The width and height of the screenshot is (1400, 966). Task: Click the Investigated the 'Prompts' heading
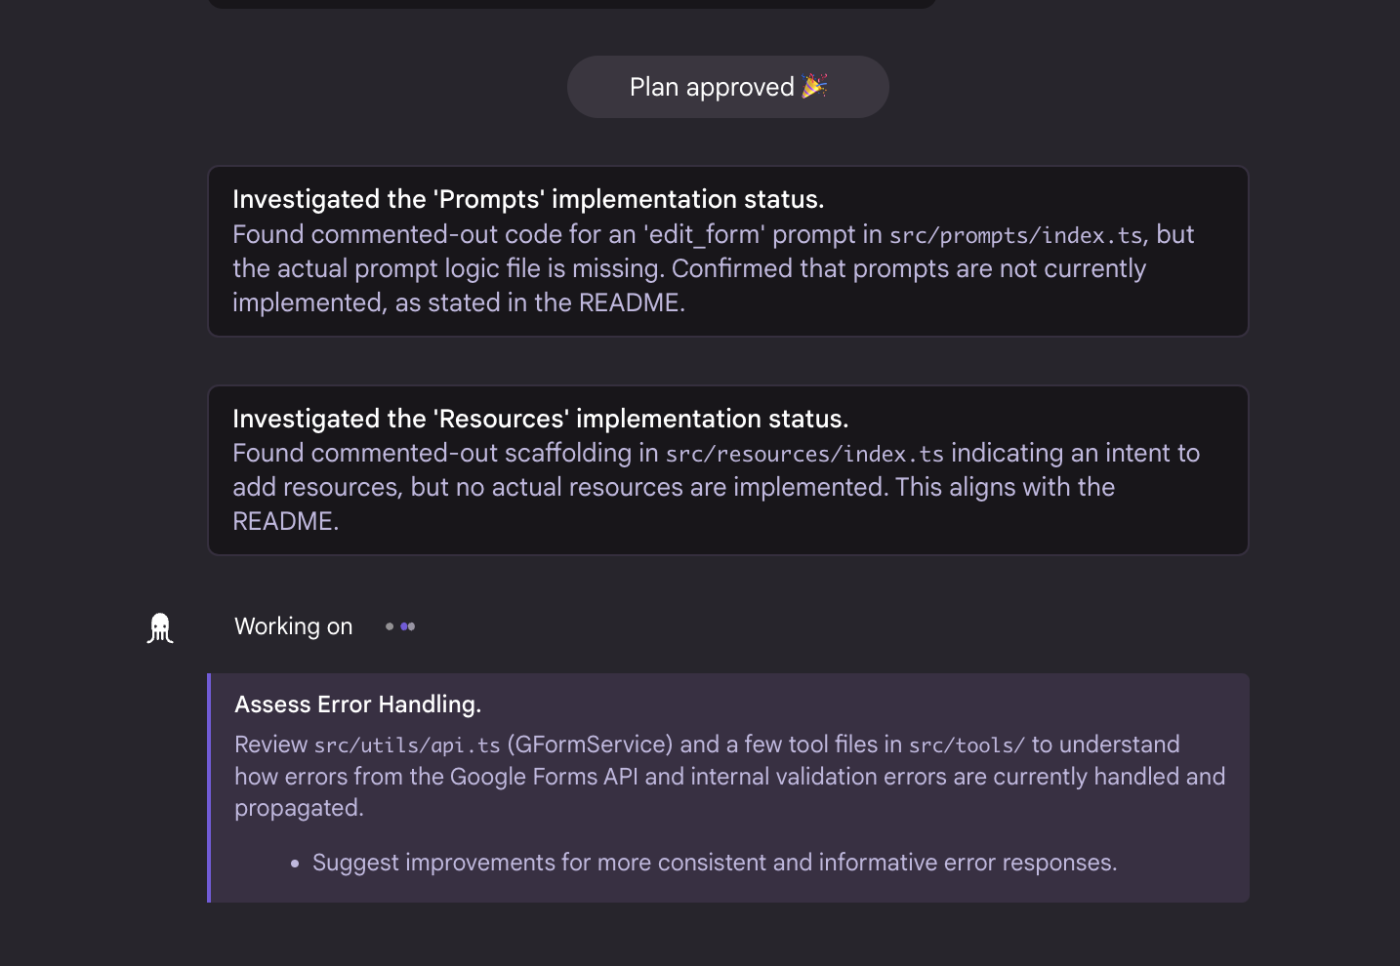[x=528, y=200]
